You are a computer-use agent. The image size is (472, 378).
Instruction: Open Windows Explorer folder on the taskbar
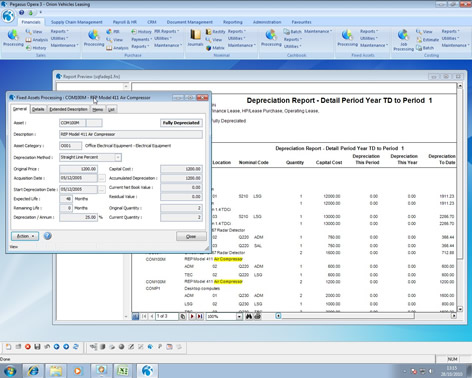pyautogui.click(x=56, y=371)
